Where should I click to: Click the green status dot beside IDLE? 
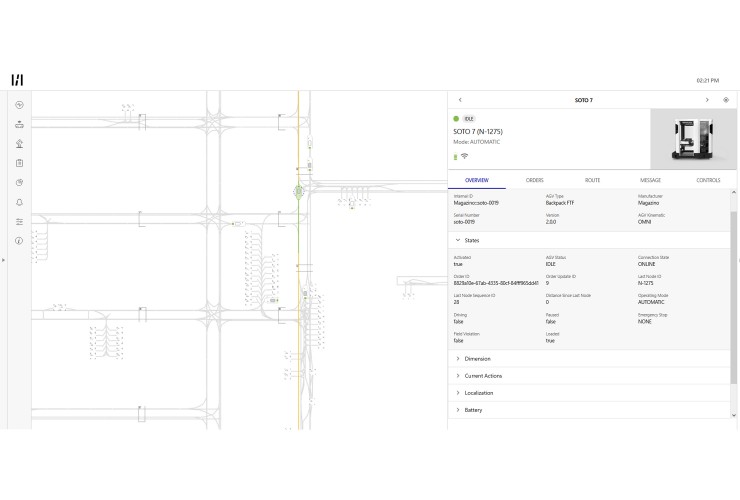click(x=456, y=119)
